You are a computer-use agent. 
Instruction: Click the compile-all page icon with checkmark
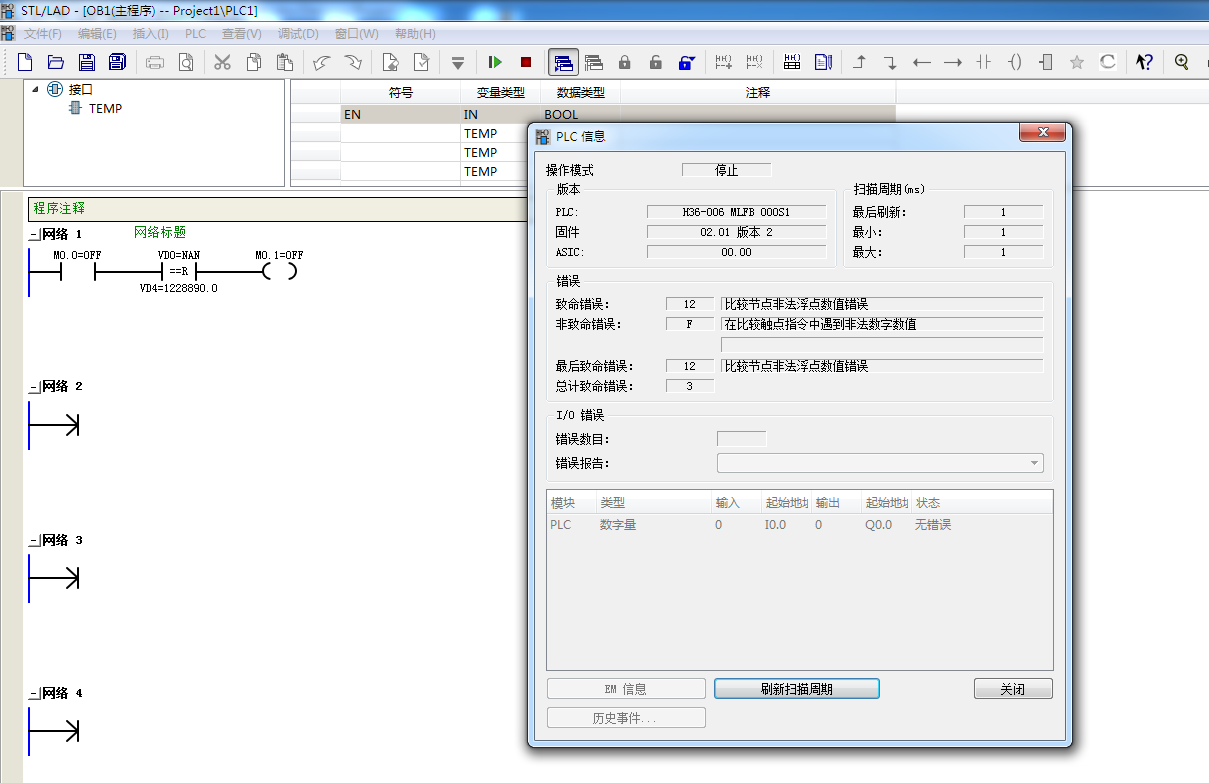tap(421, 62)
